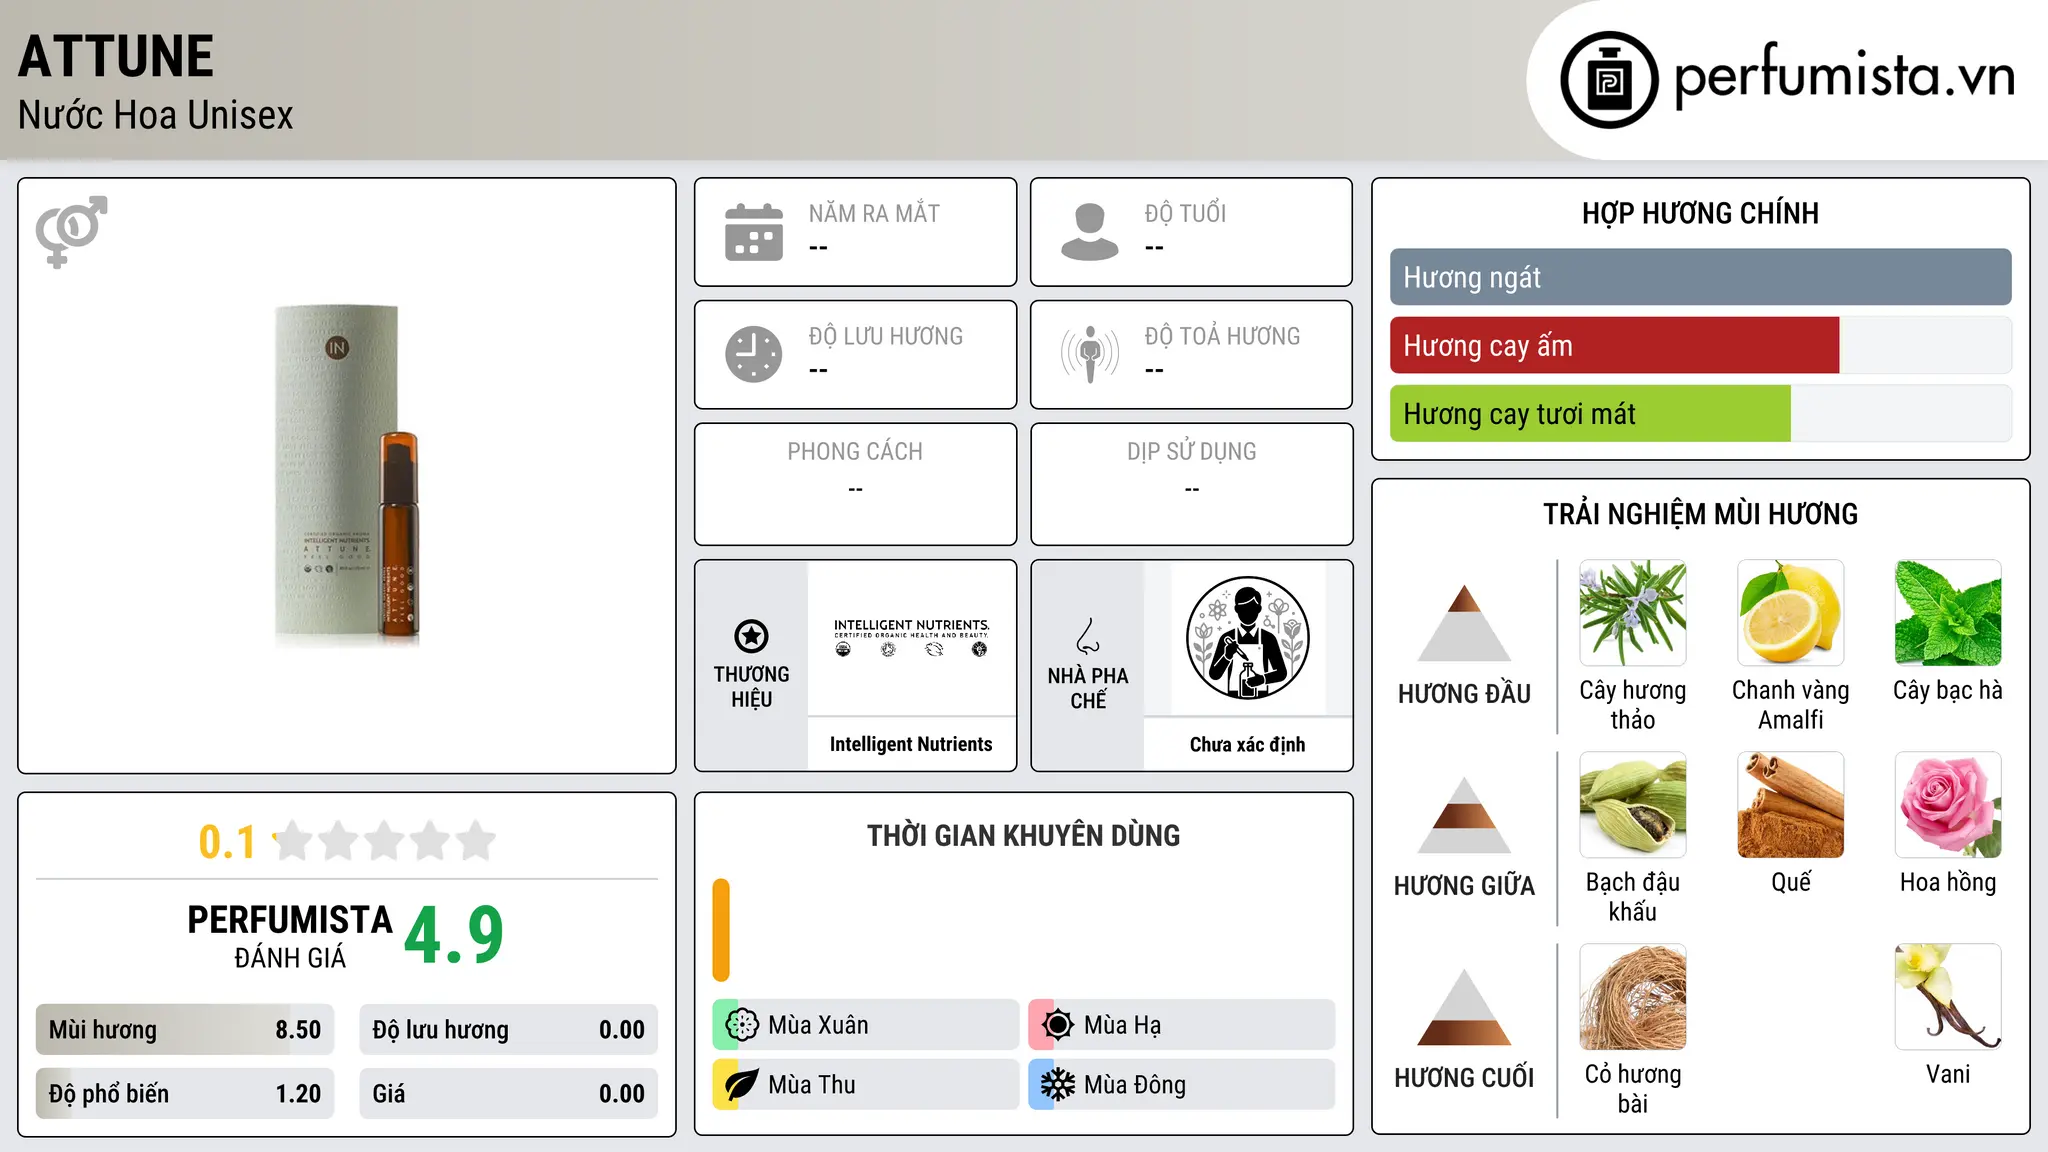Open the Quế cinnamon image
Image resolution: width=2048 pixels, height=1152 pixels.
click(x=1791, y=805)
